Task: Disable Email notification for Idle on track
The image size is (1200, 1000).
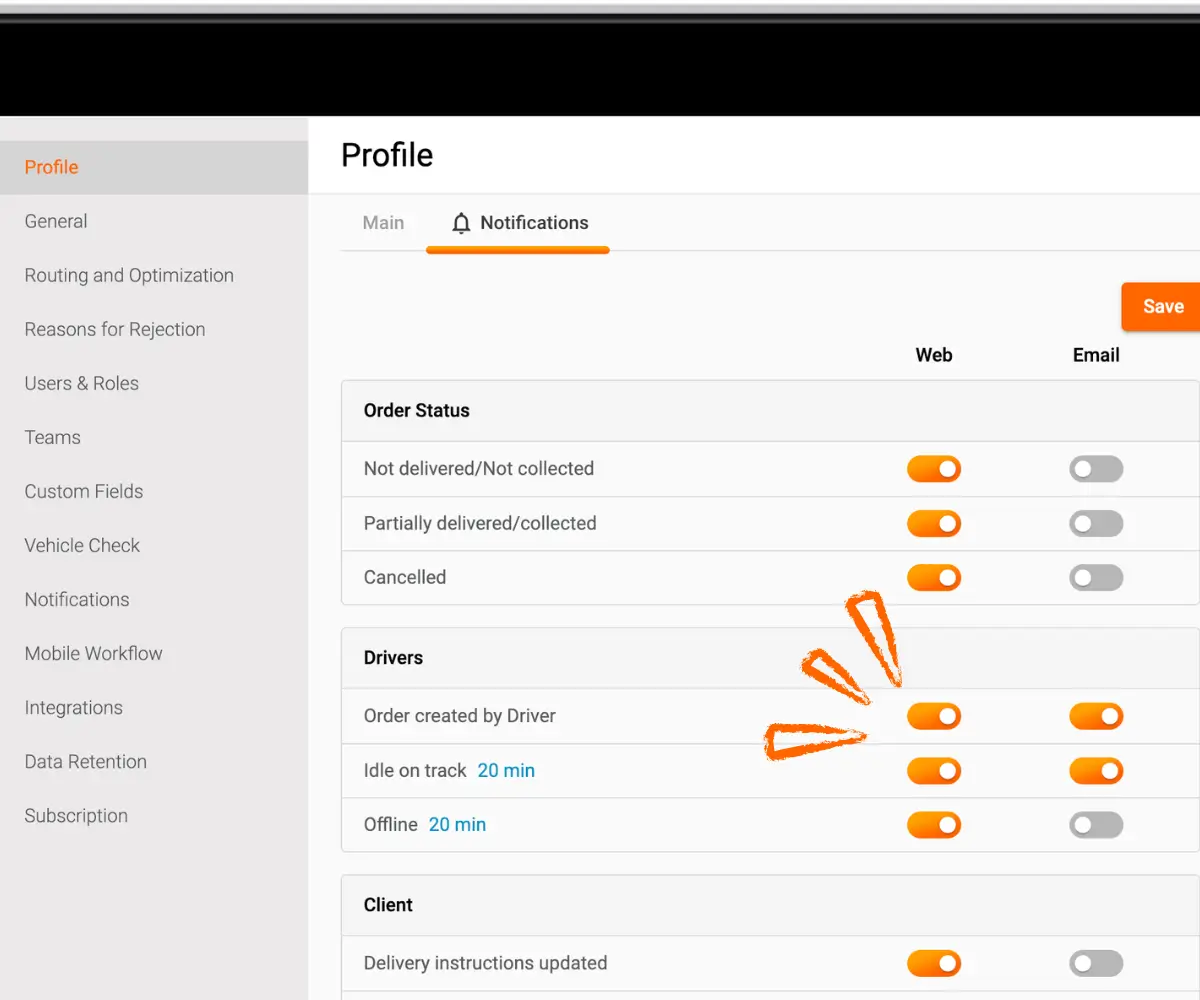Action: tap(1096, 771)
